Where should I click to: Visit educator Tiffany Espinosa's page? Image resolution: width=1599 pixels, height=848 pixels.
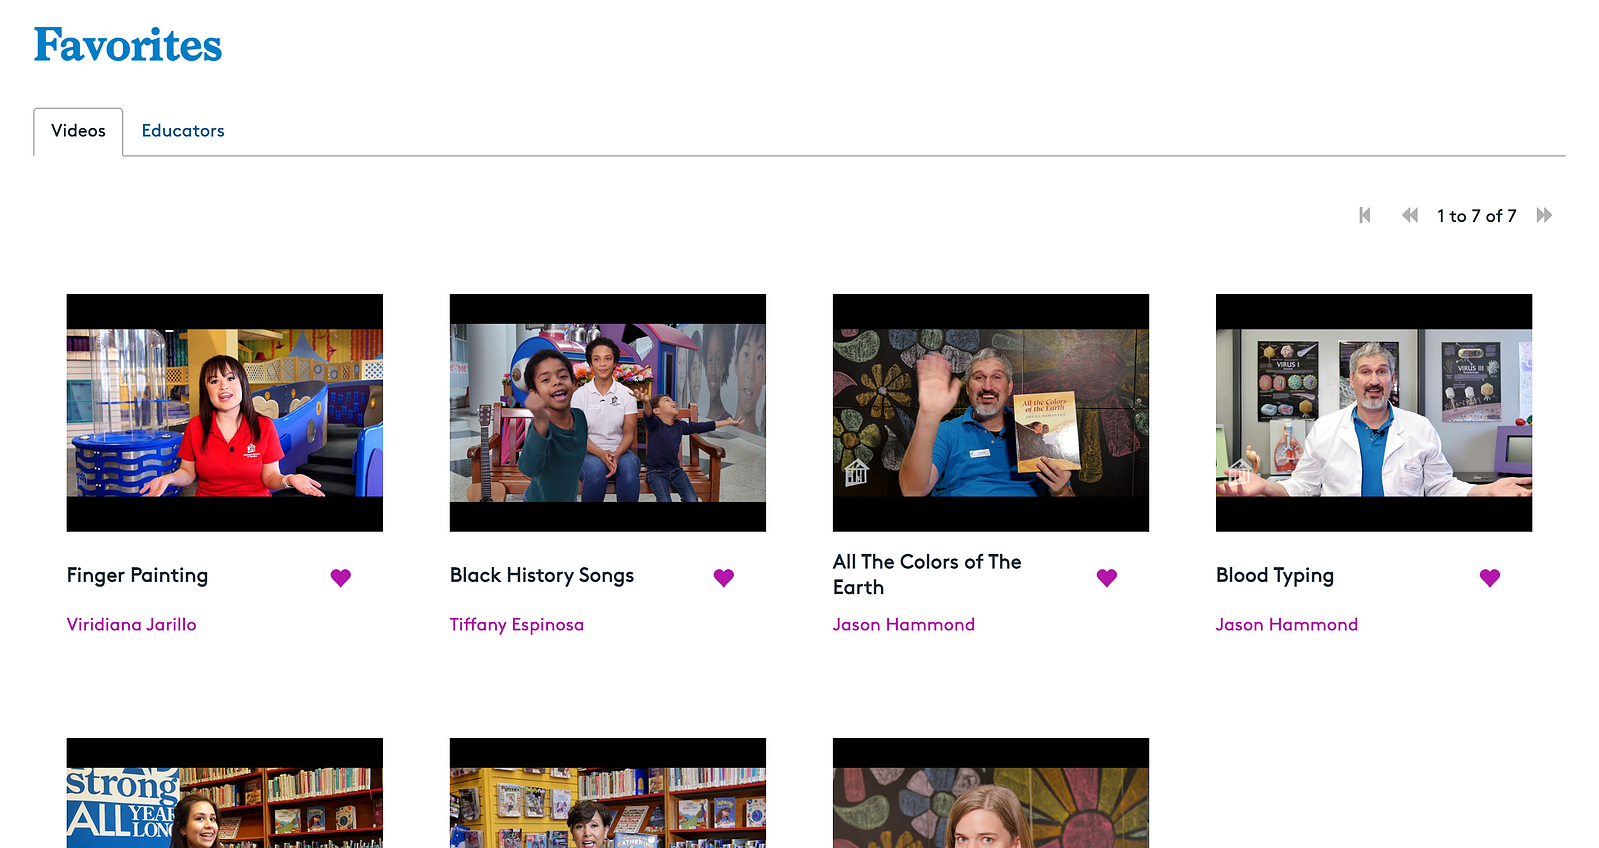[517, 624]
